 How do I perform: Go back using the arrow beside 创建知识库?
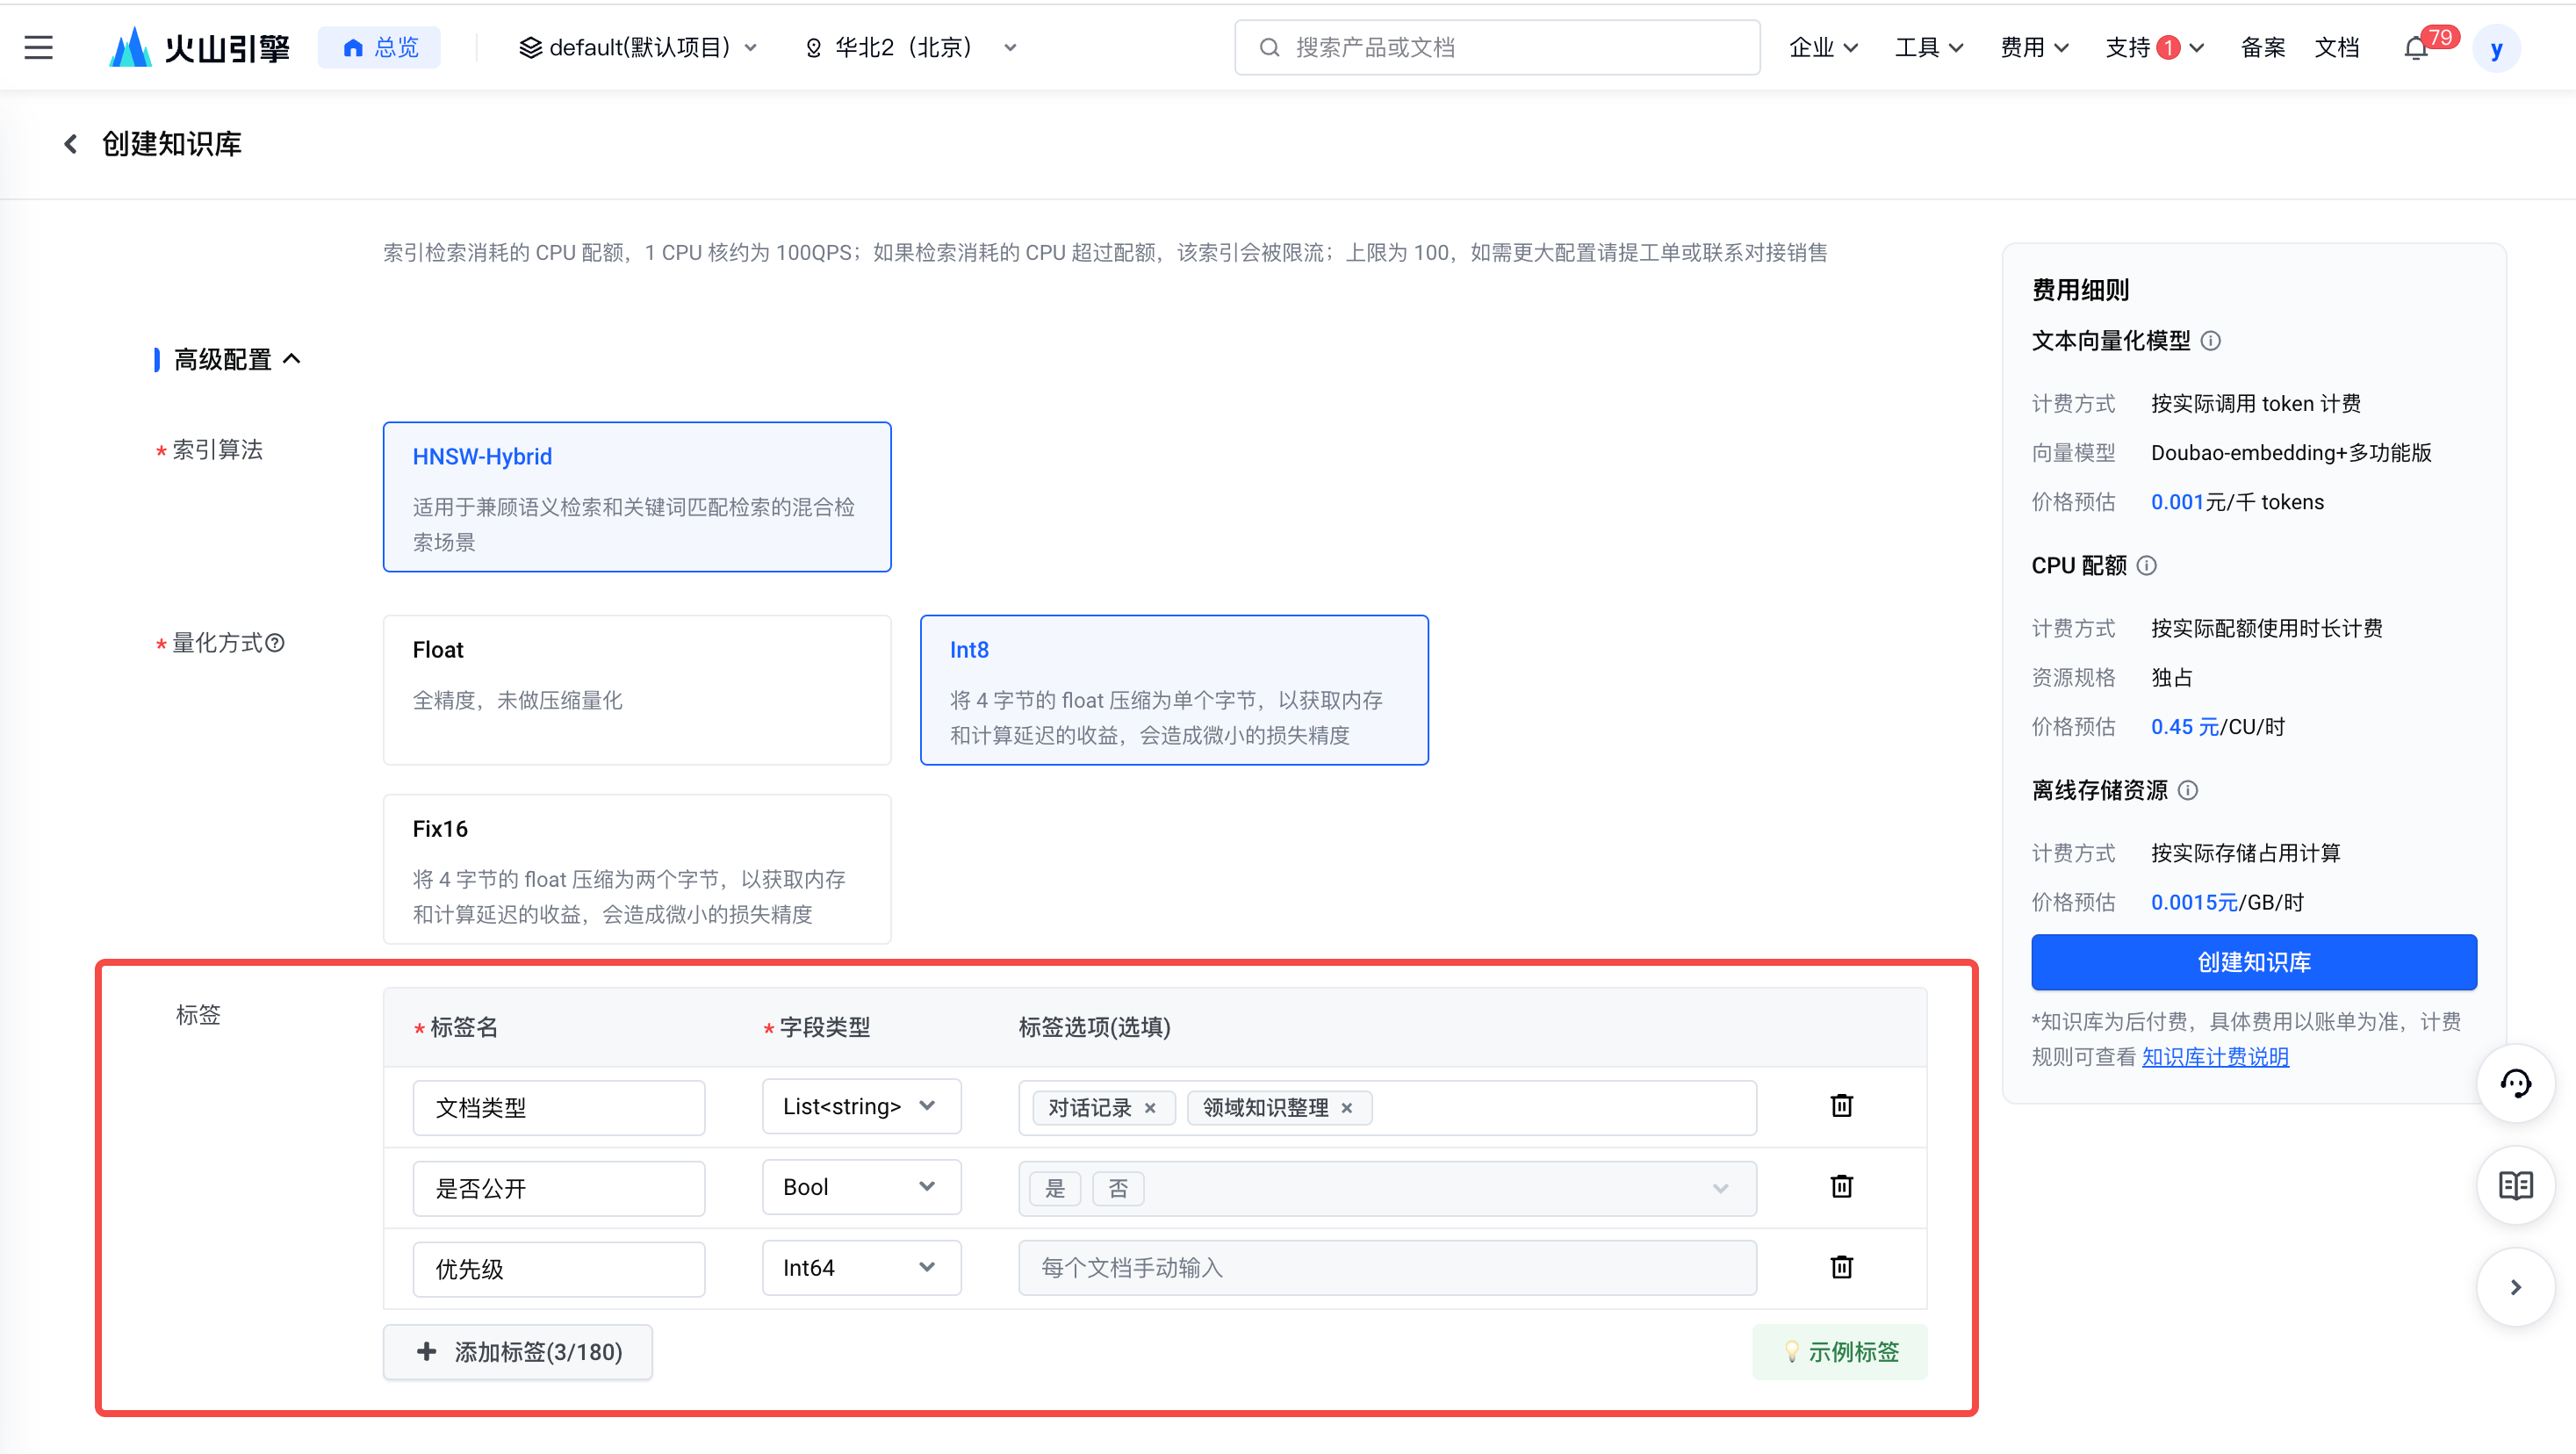click(x=70, y=144)
